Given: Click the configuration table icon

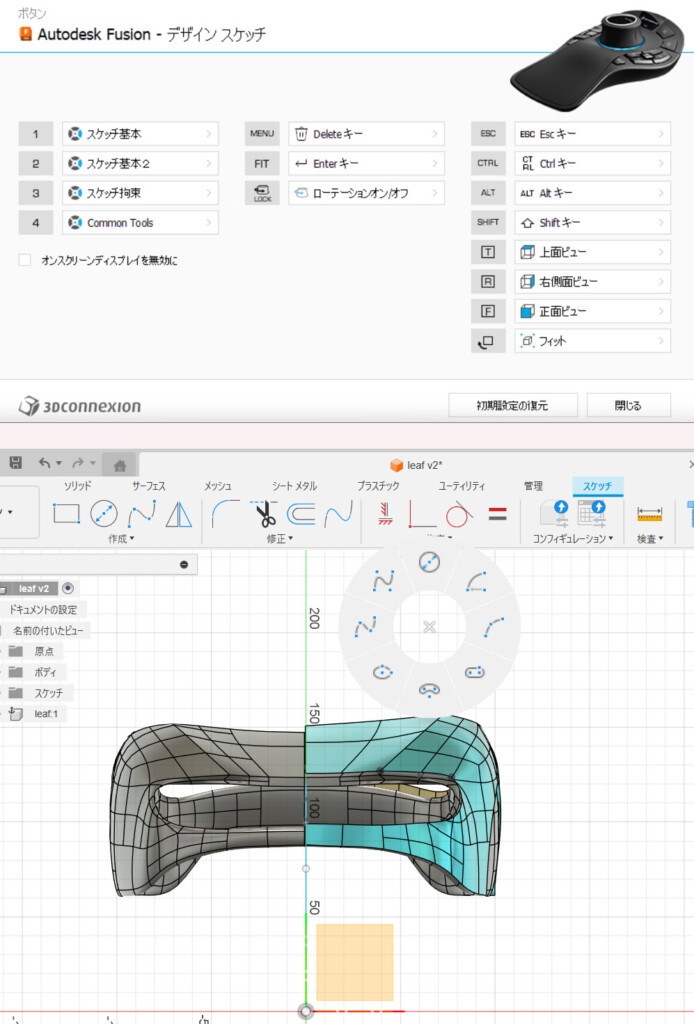Looking at the screenshot, I should [592, 513].
